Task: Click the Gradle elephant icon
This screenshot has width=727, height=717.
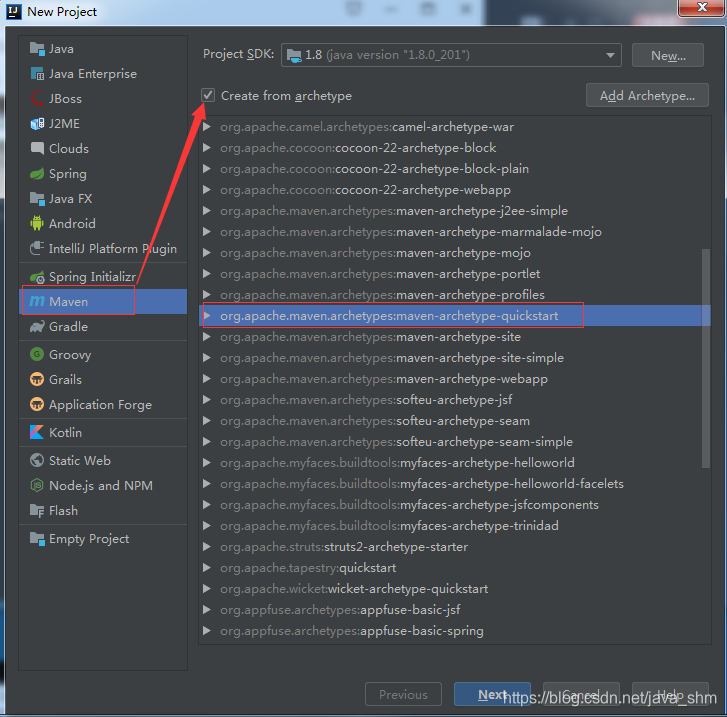Action: point(37,326)
